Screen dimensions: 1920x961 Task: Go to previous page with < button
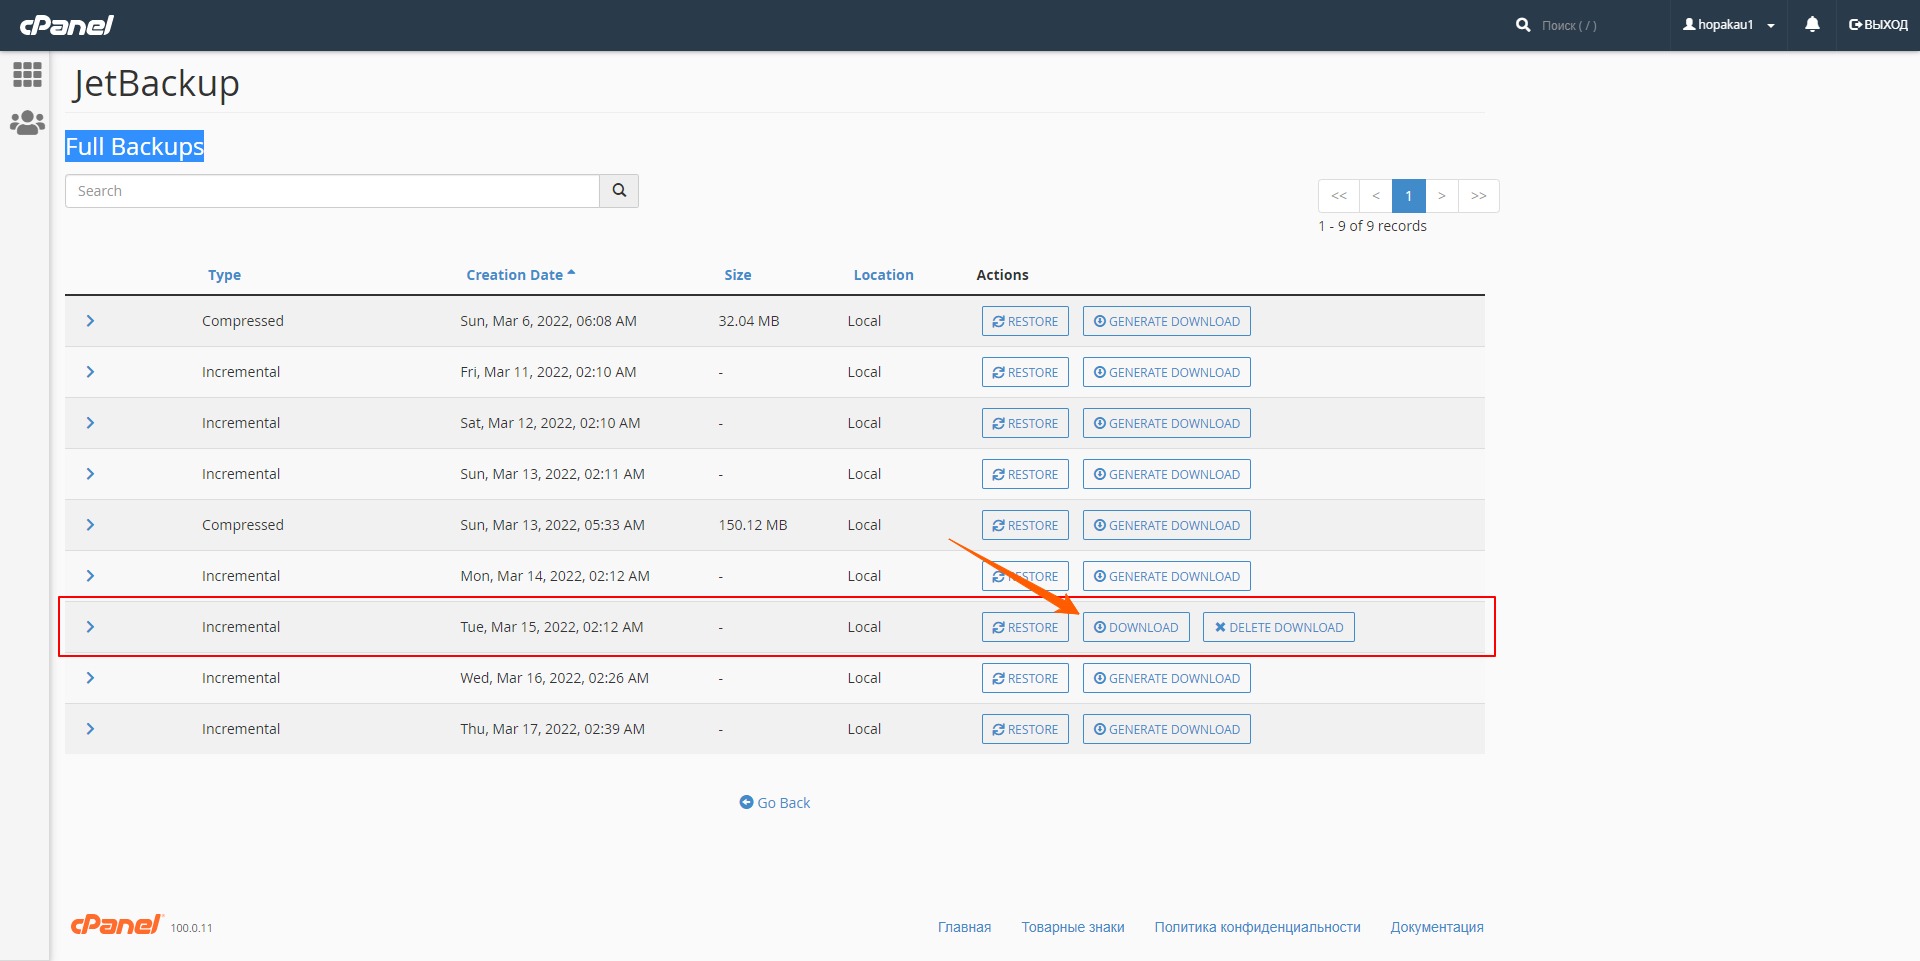[x=1376, y=196]
